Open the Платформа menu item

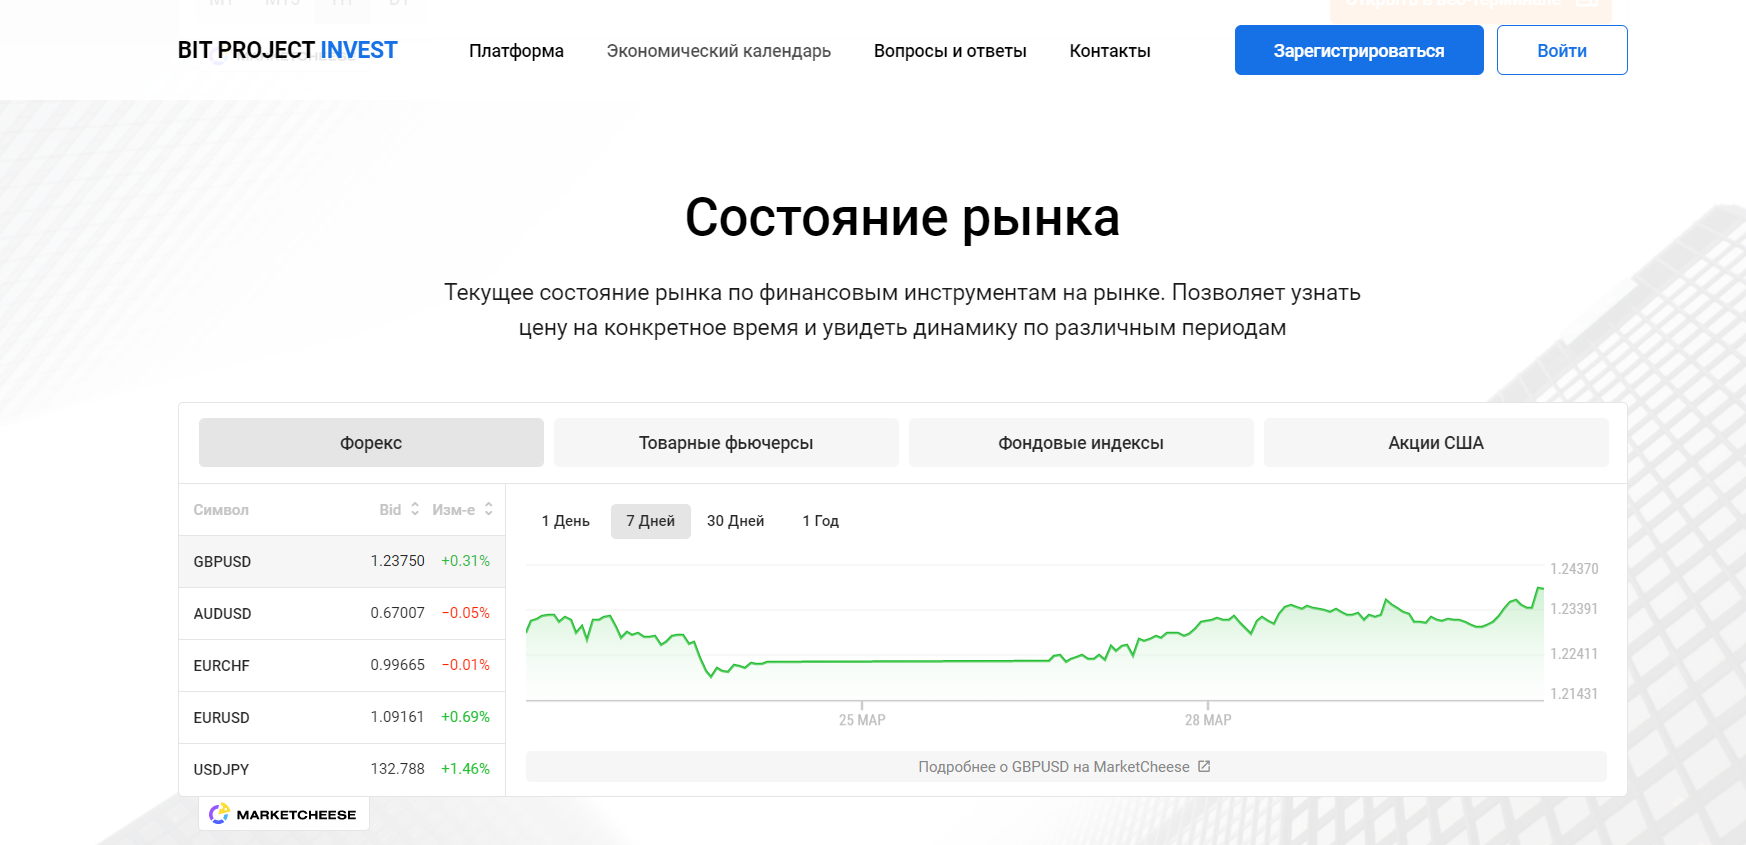coord(516,51)
